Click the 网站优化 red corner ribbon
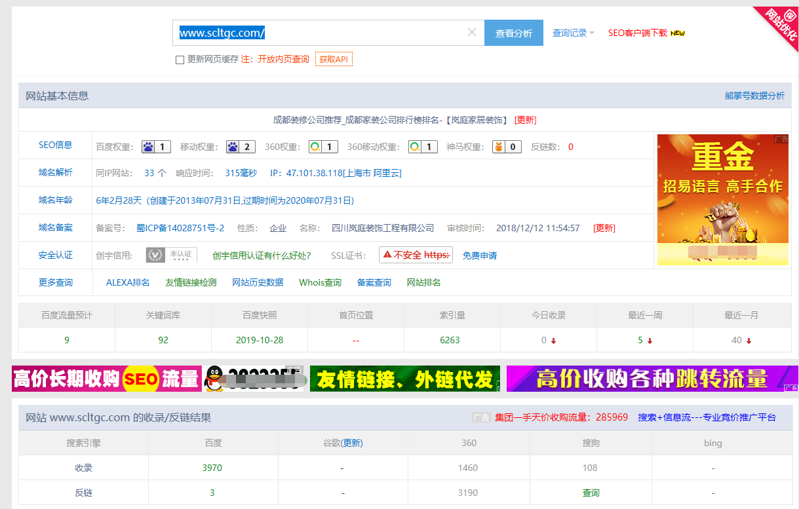Screen dimensions: 799x509 click(780, 24)
